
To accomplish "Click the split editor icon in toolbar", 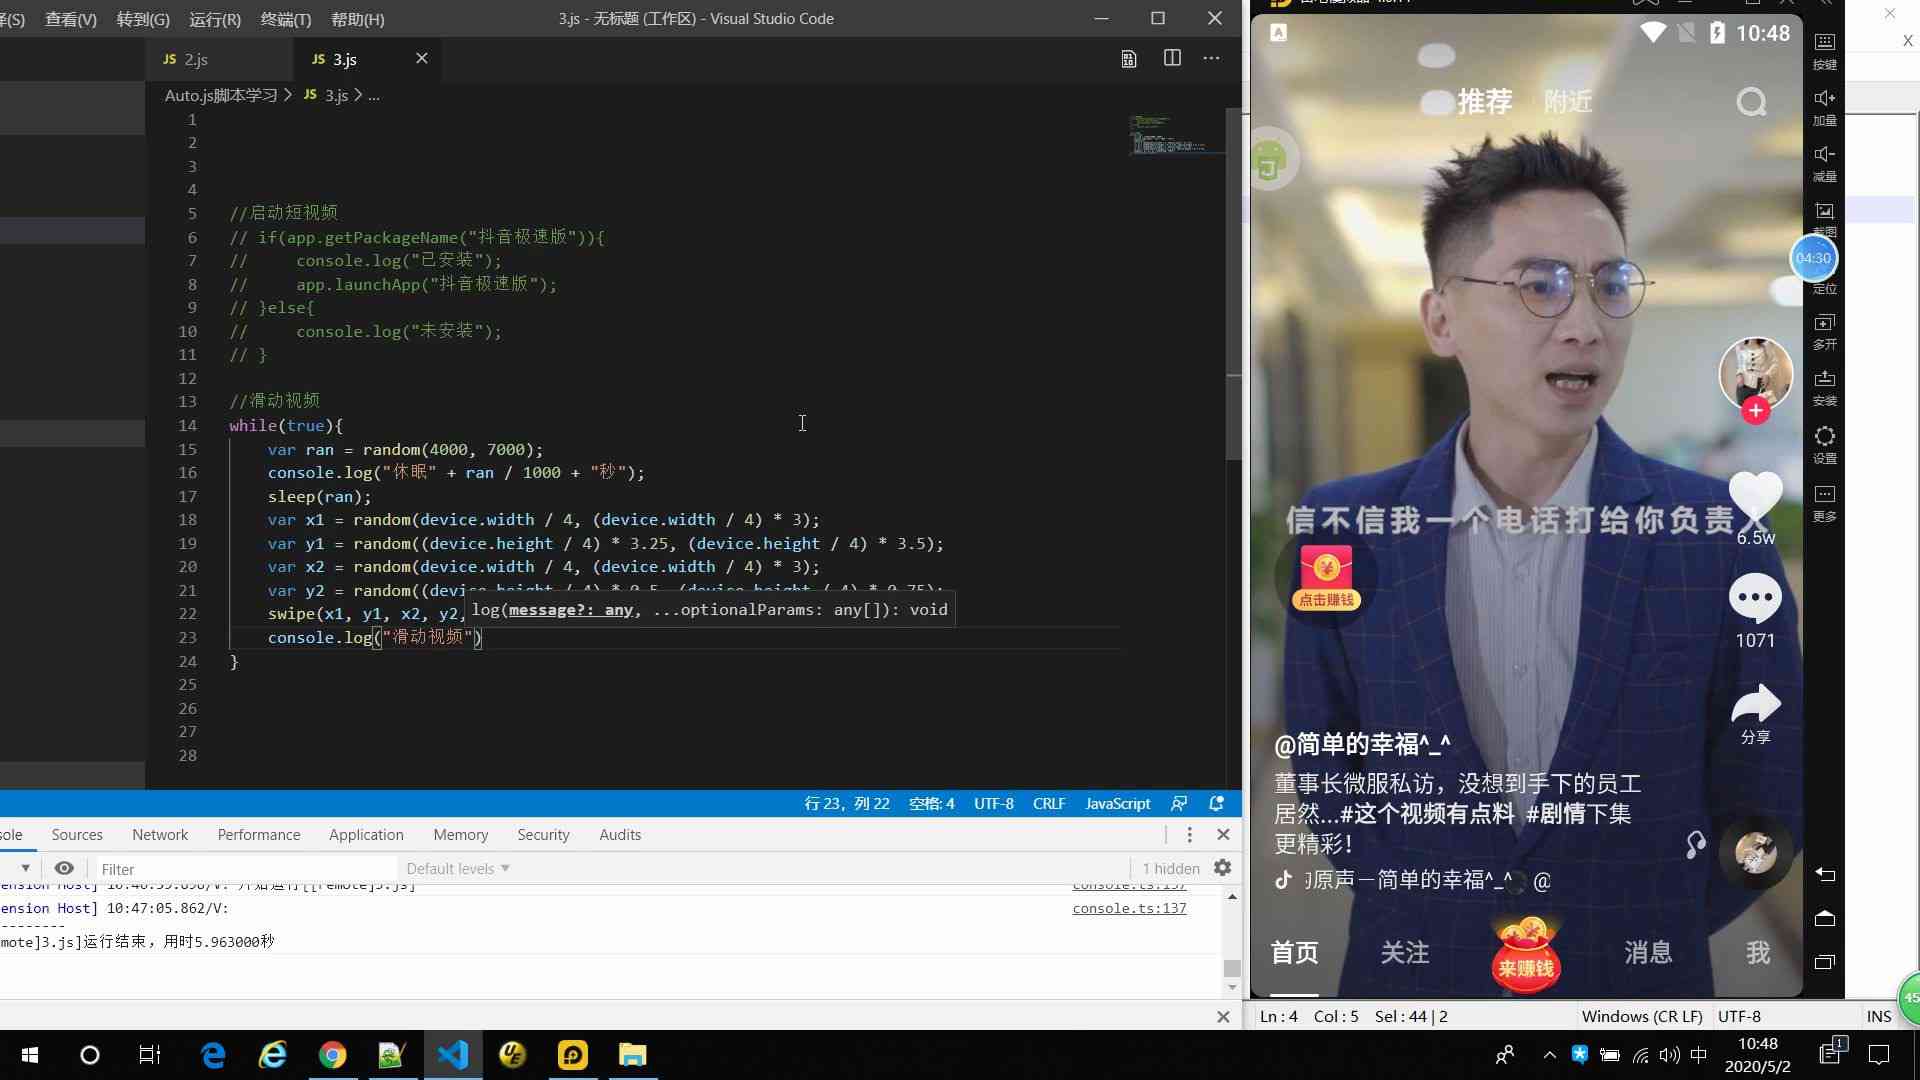I will (1170, 58).
